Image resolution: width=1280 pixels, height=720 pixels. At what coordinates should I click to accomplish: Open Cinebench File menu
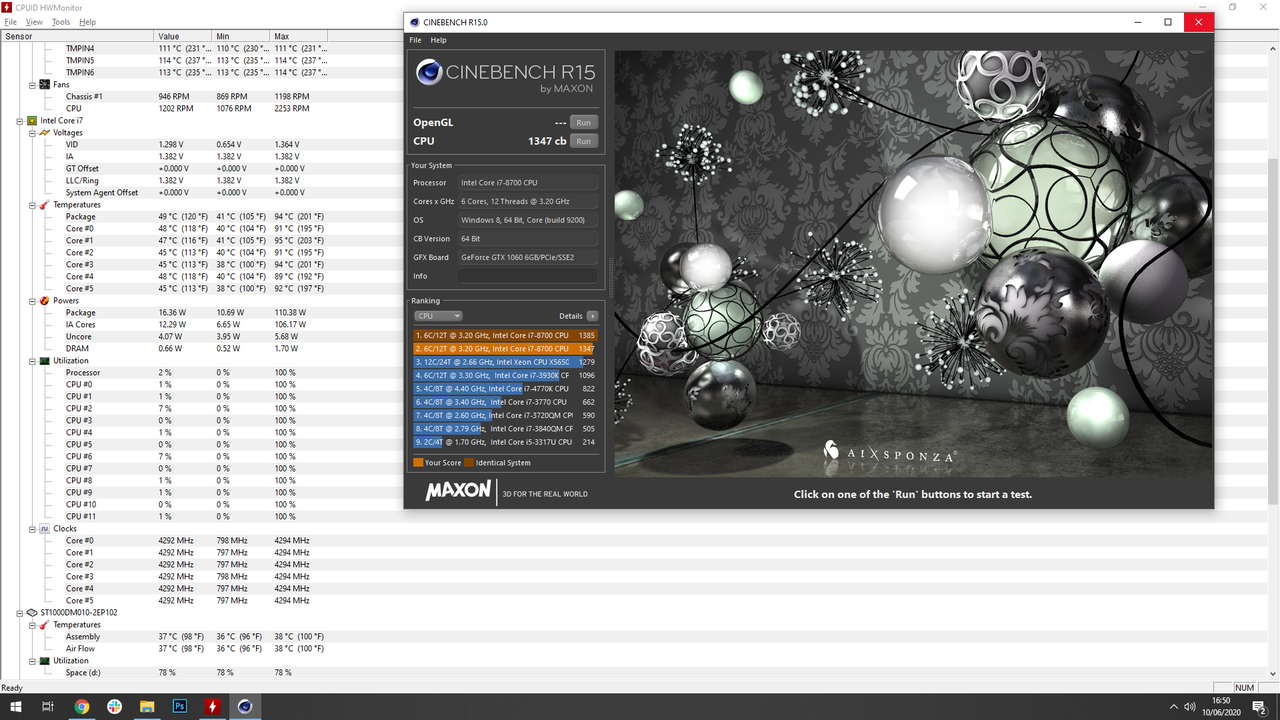click(x=415, y=40)
